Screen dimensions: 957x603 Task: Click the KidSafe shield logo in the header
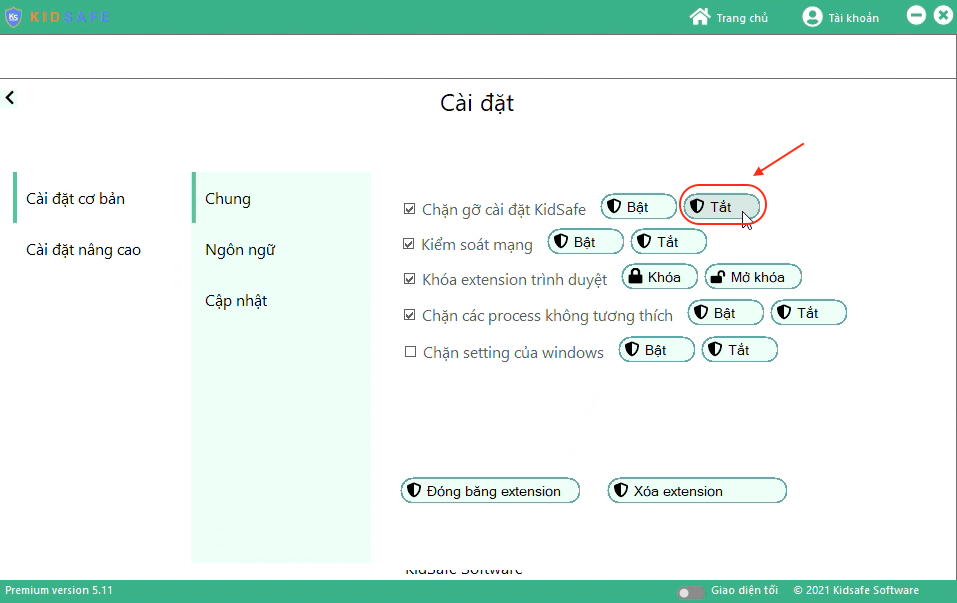pos(14,16)
